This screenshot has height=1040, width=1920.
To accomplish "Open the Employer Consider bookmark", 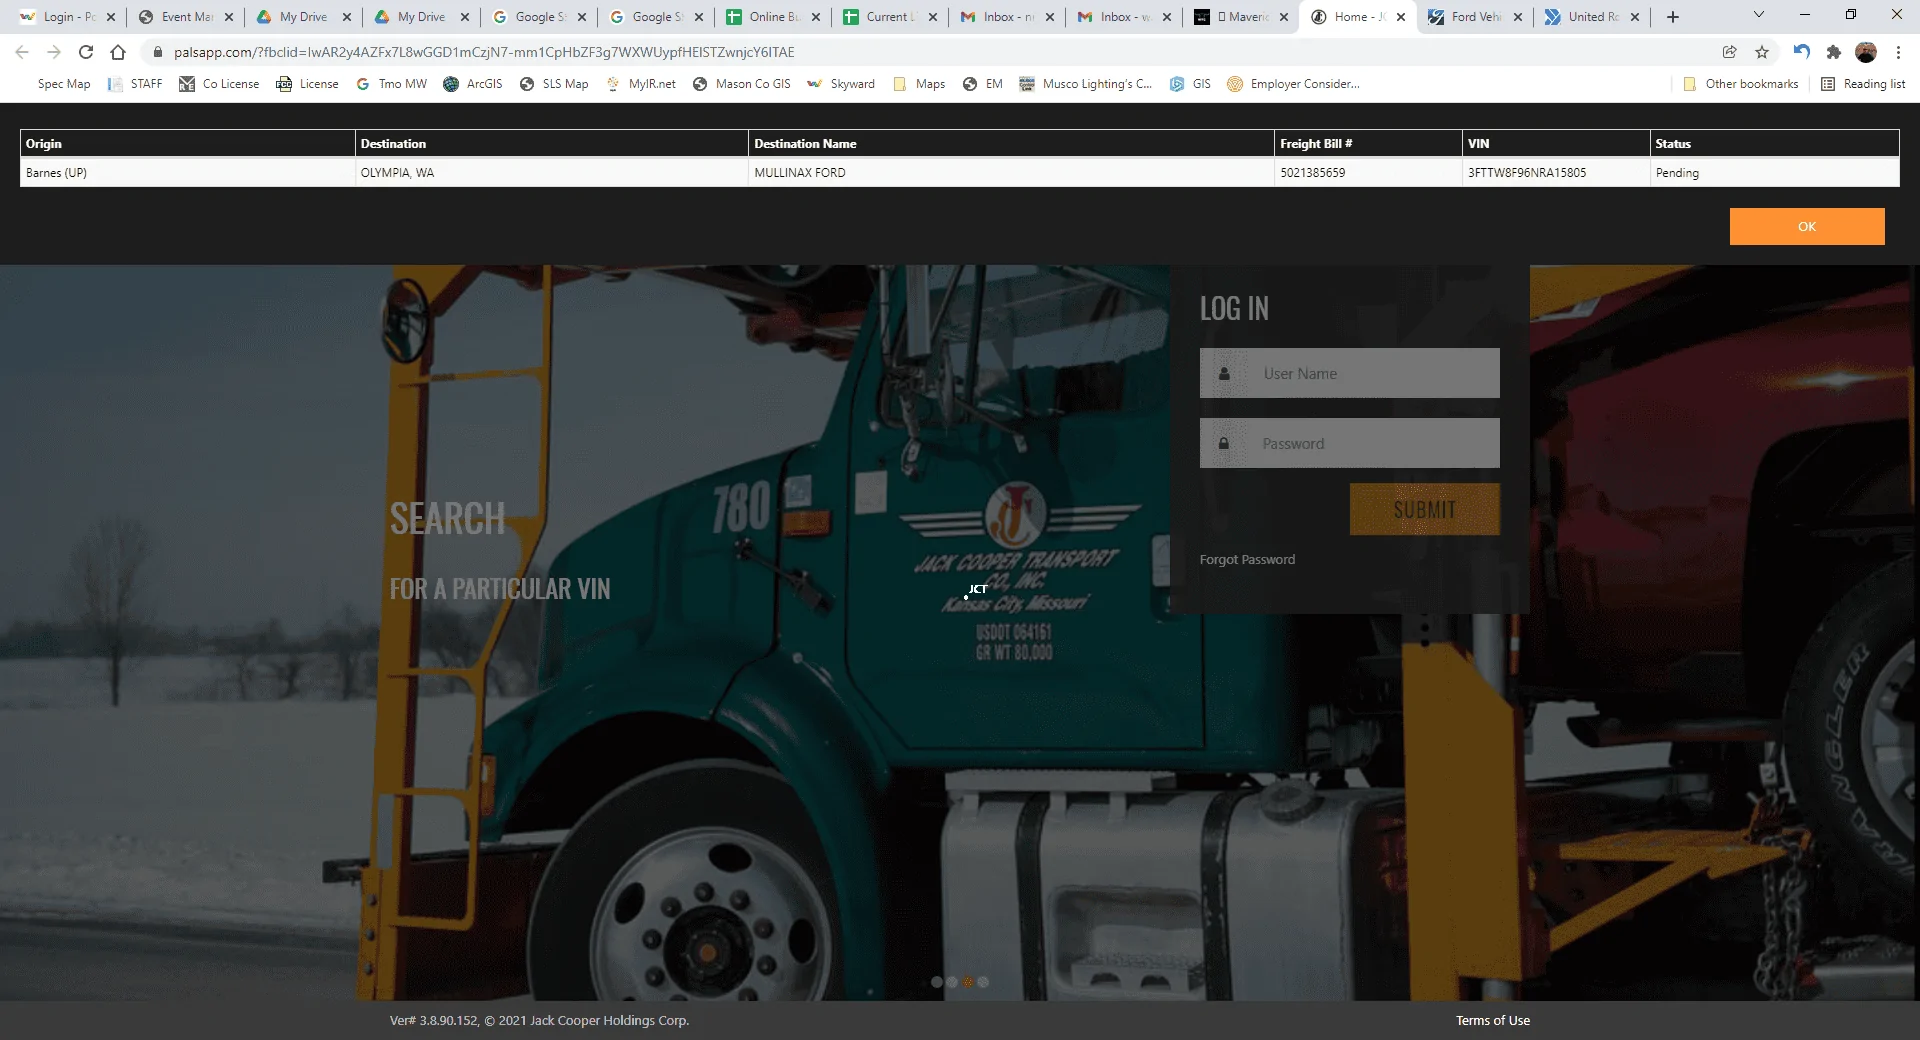I will click(x=1294, y=84).
